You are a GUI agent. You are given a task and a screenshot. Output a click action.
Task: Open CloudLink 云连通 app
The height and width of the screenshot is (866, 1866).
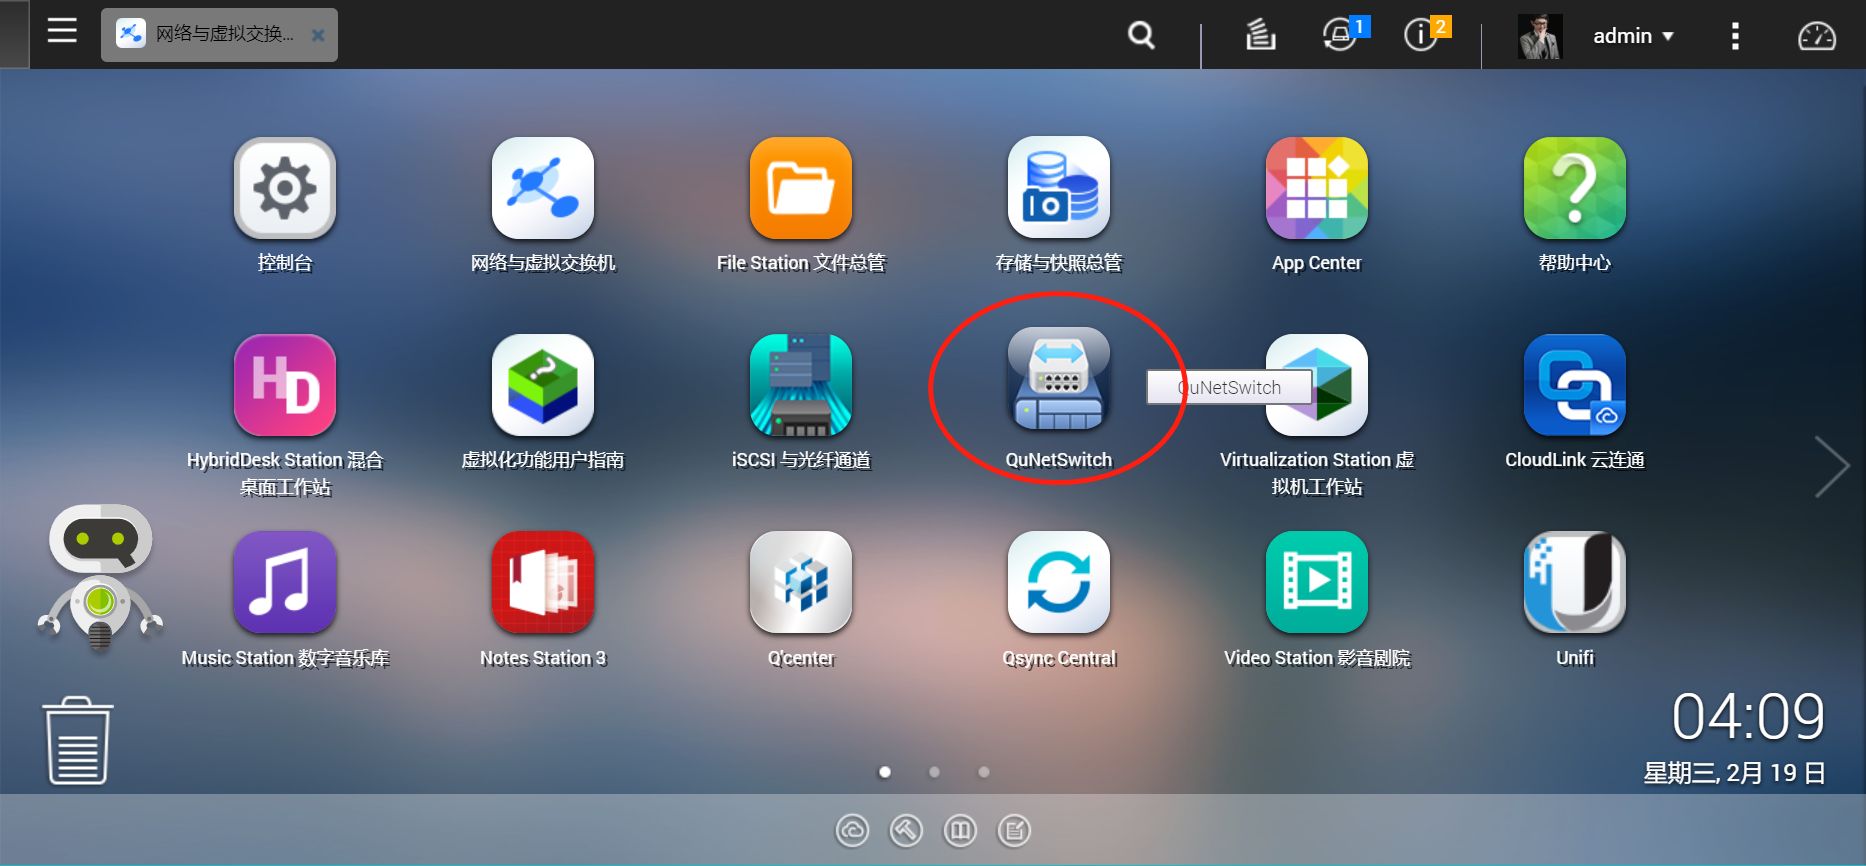[1575, 385]
